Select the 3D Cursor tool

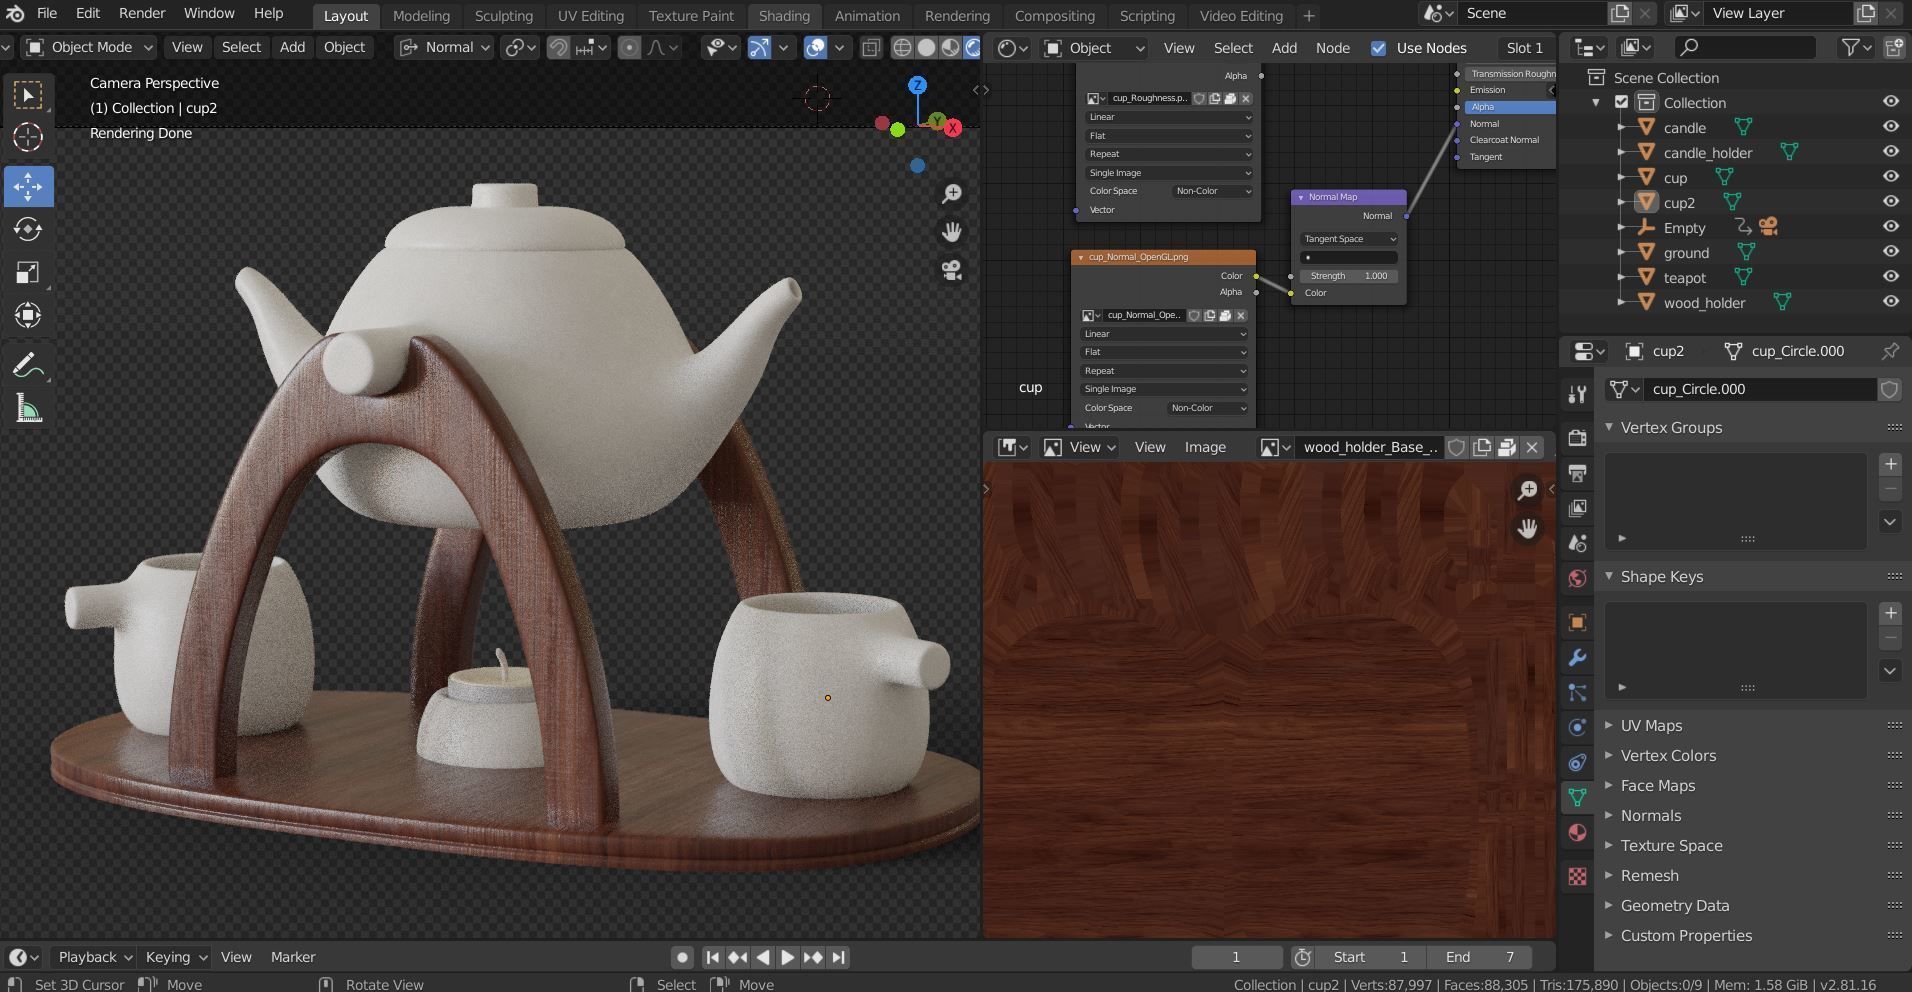(28, 137)
